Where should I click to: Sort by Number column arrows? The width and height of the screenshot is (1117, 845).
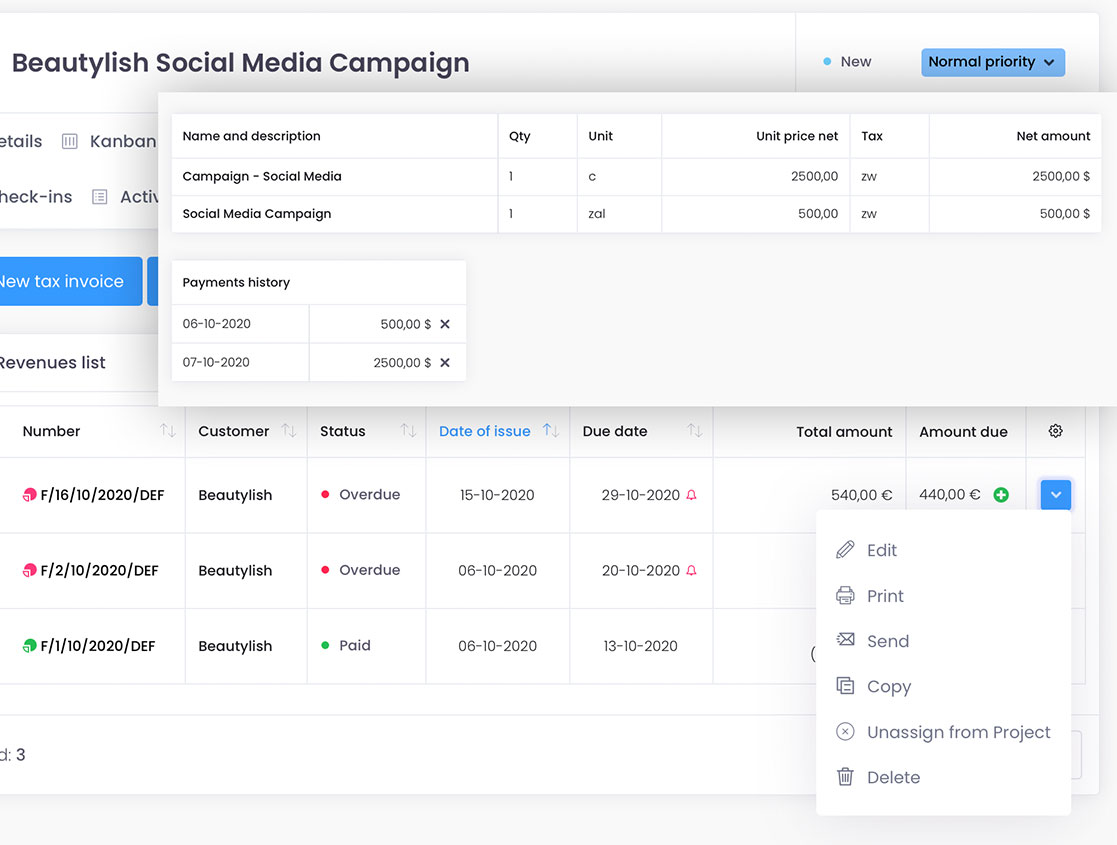tap(167, 430)
